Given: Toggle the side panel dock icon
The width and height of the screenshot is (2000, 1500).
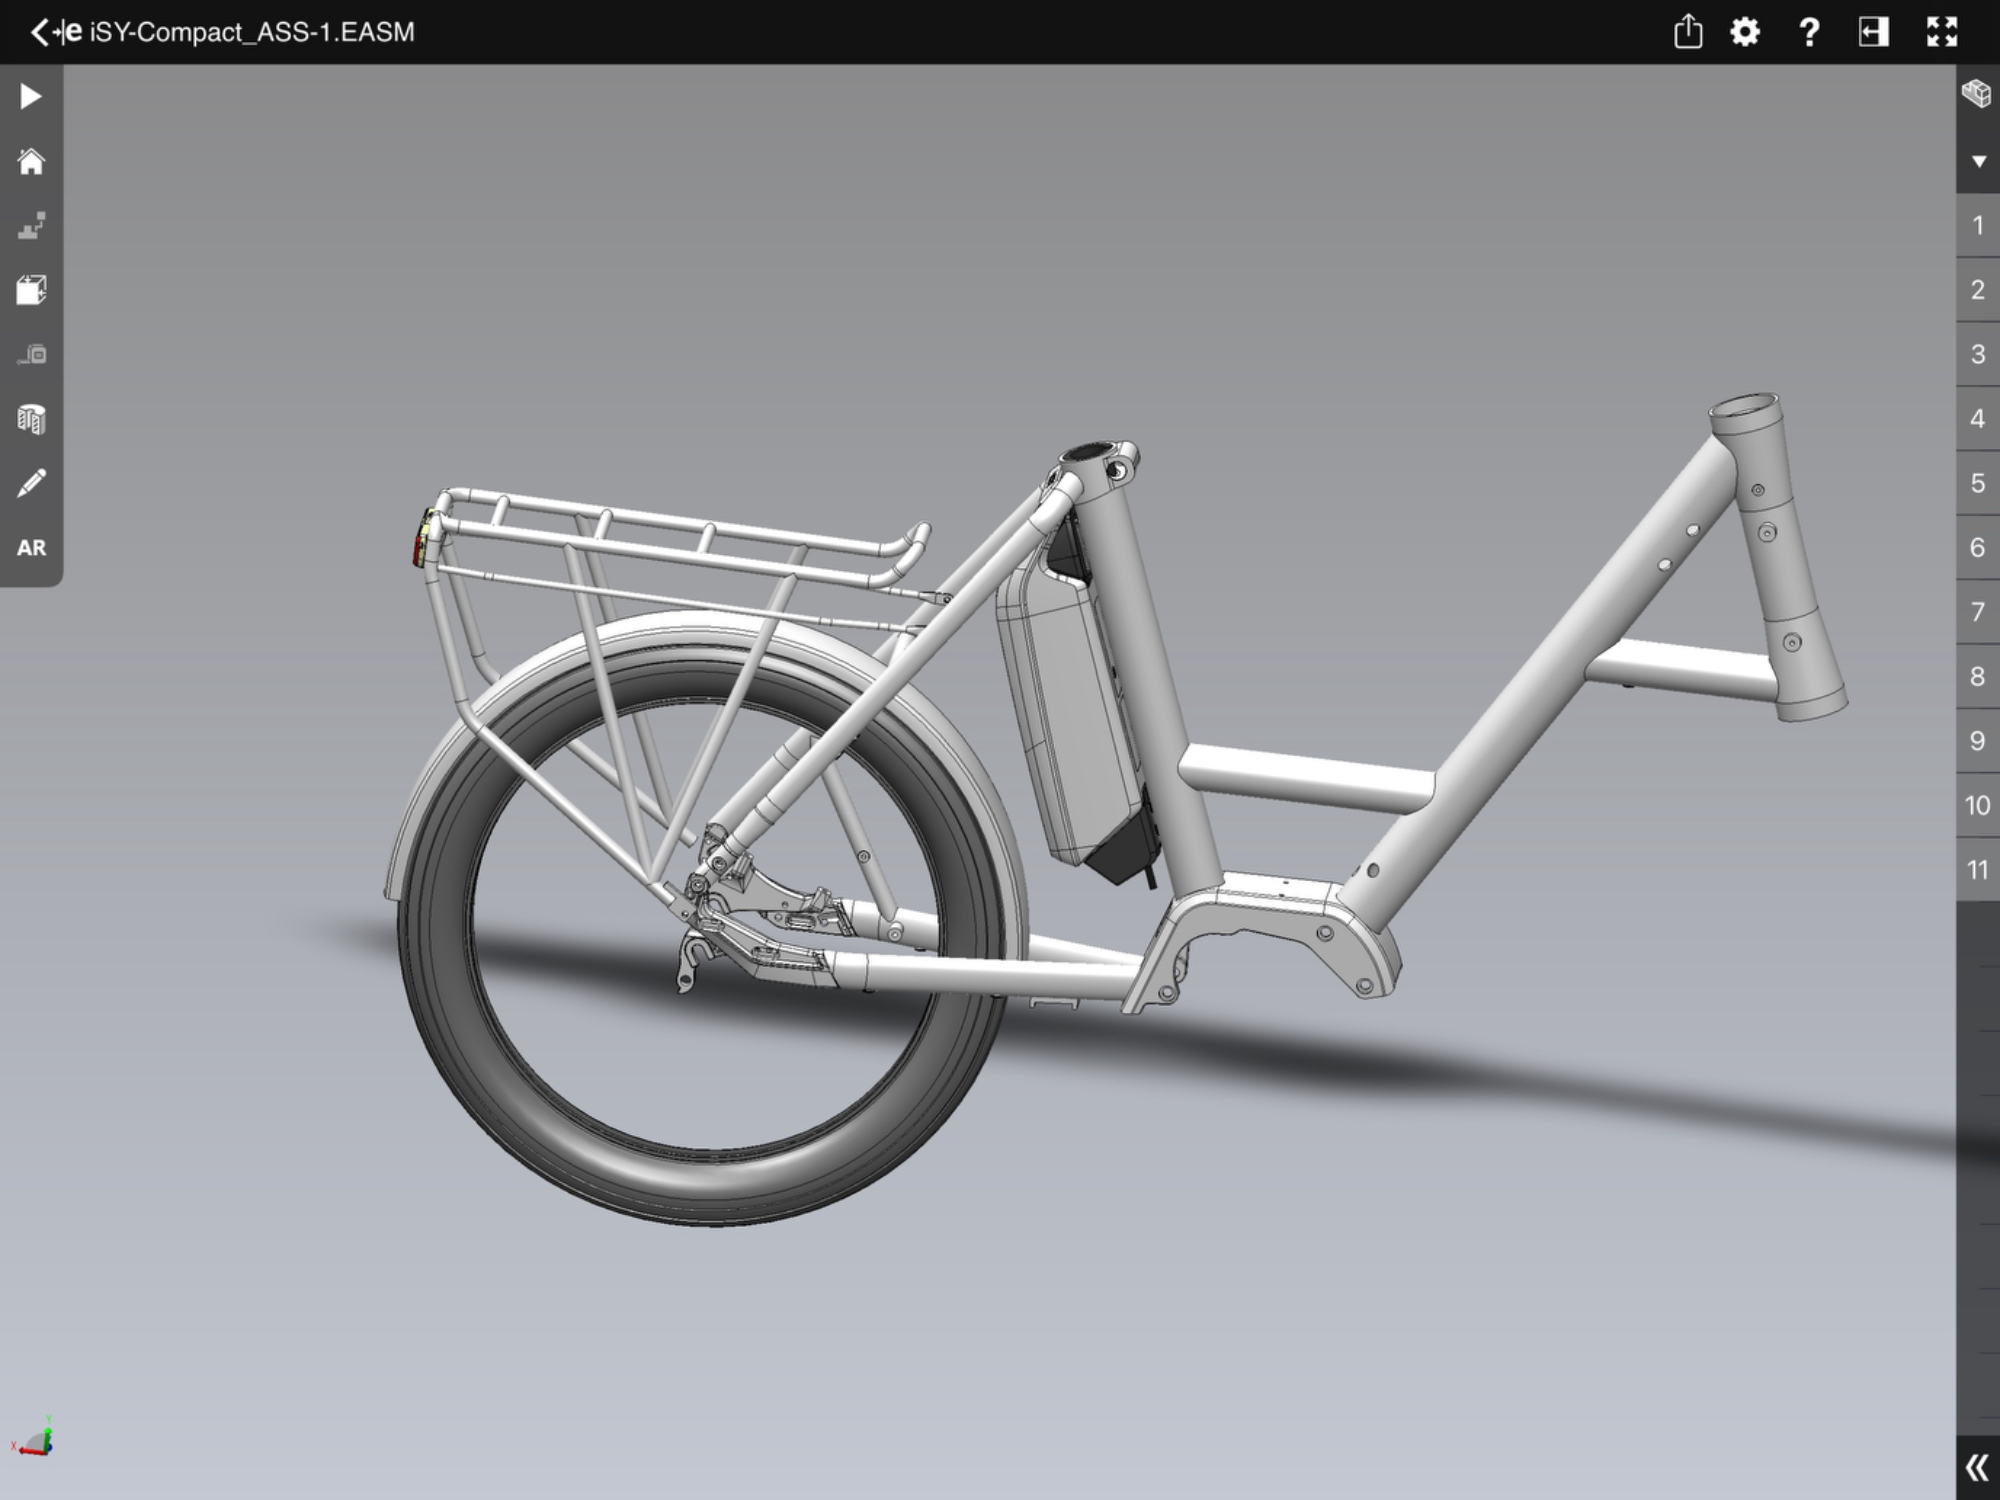Looking at the screenshot, I should 1873,32.
